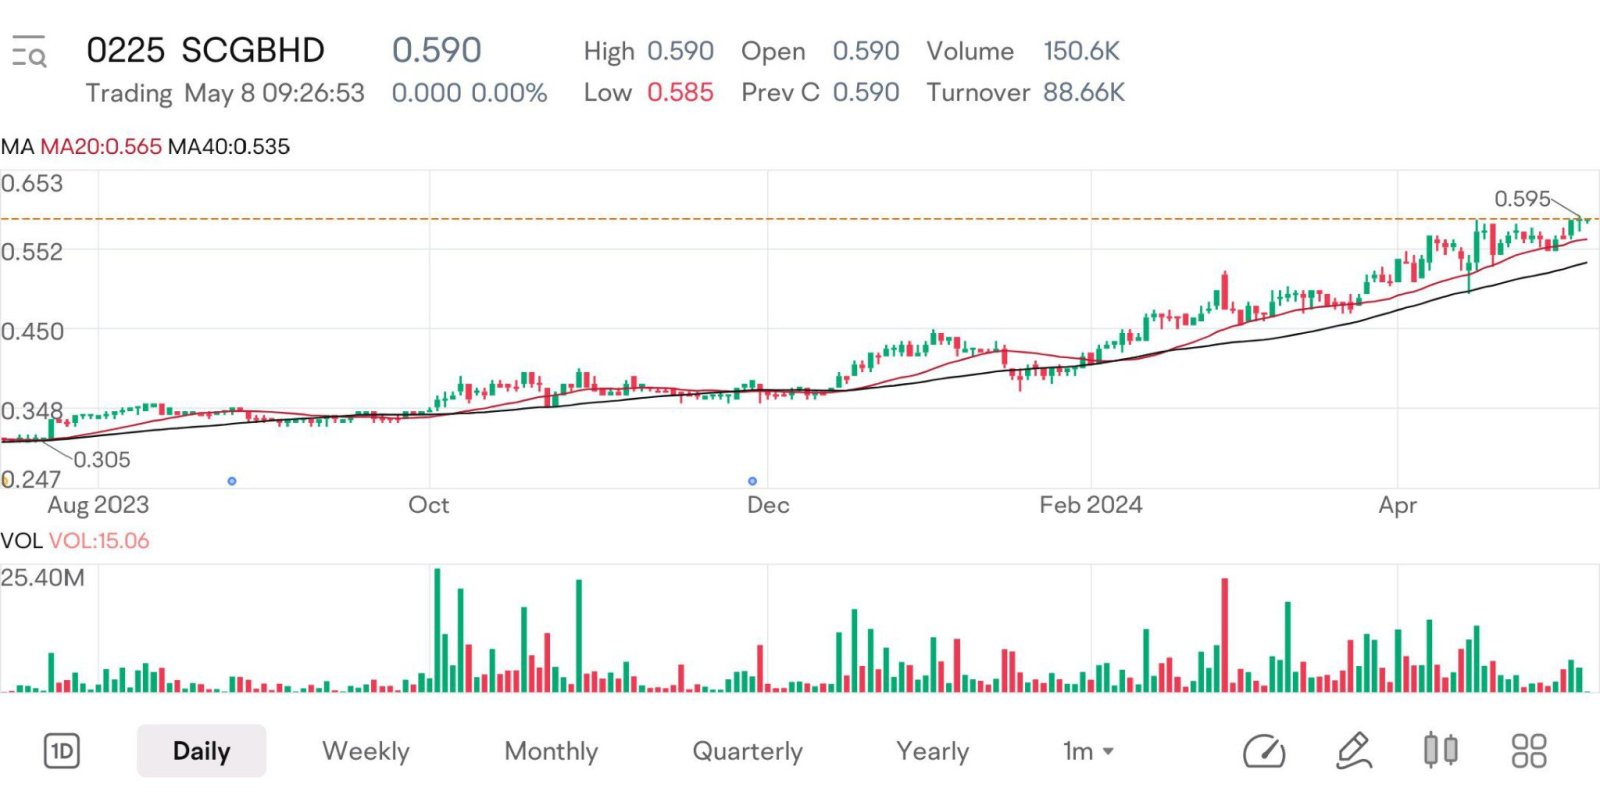
Task: Open the Yearly chart view
Action: [x=932, y=751]
